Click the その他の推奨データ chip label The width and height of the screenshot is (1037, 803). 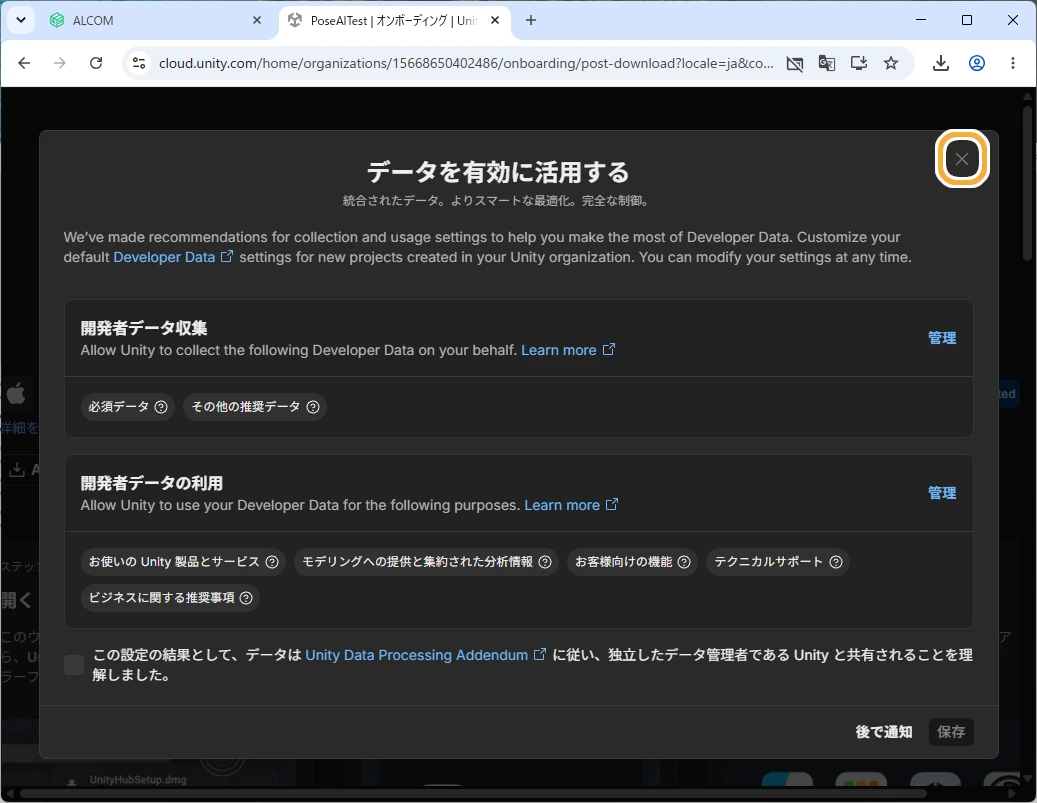pyautogui.click(x=246, y=407)
